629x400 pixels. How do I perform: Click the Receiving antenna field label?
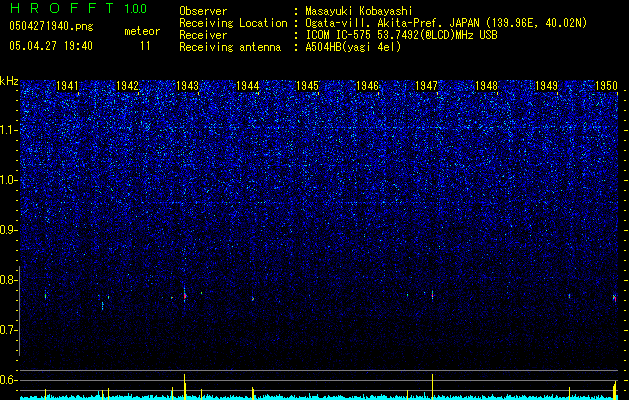pyautogui.click(x=230, y=47)
